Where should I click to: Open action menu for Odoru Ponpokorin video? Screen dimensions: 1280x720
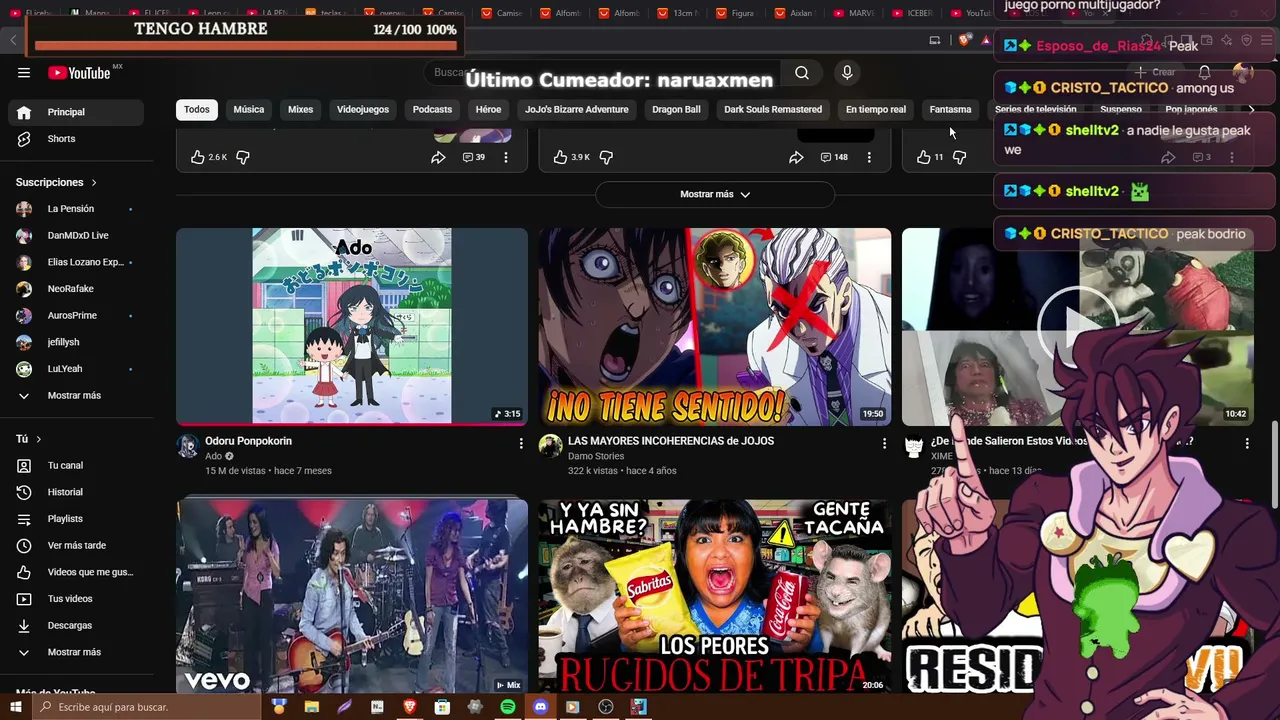click(521, 443)
